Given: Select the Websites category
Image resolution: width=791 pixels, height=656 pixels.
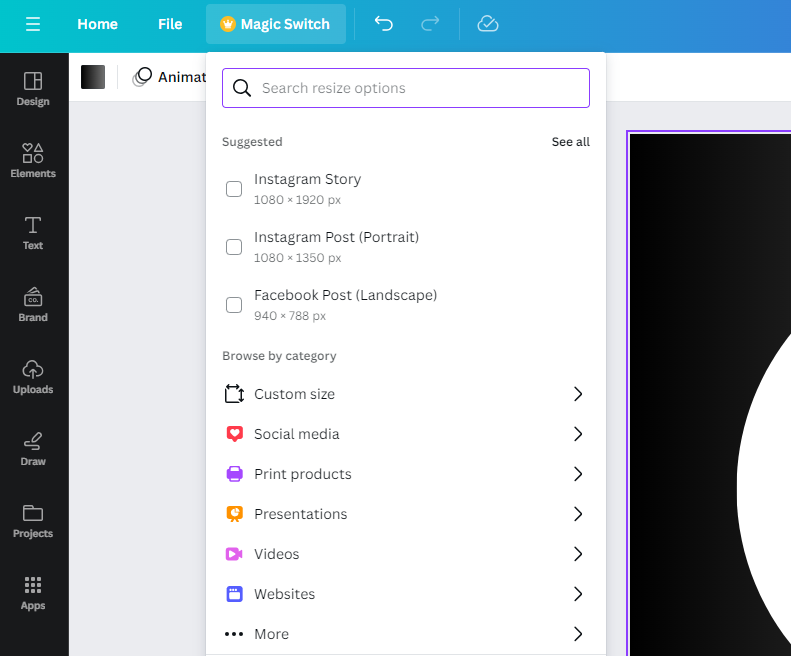Looking at the screenshot, I should [x=406, y=594].
